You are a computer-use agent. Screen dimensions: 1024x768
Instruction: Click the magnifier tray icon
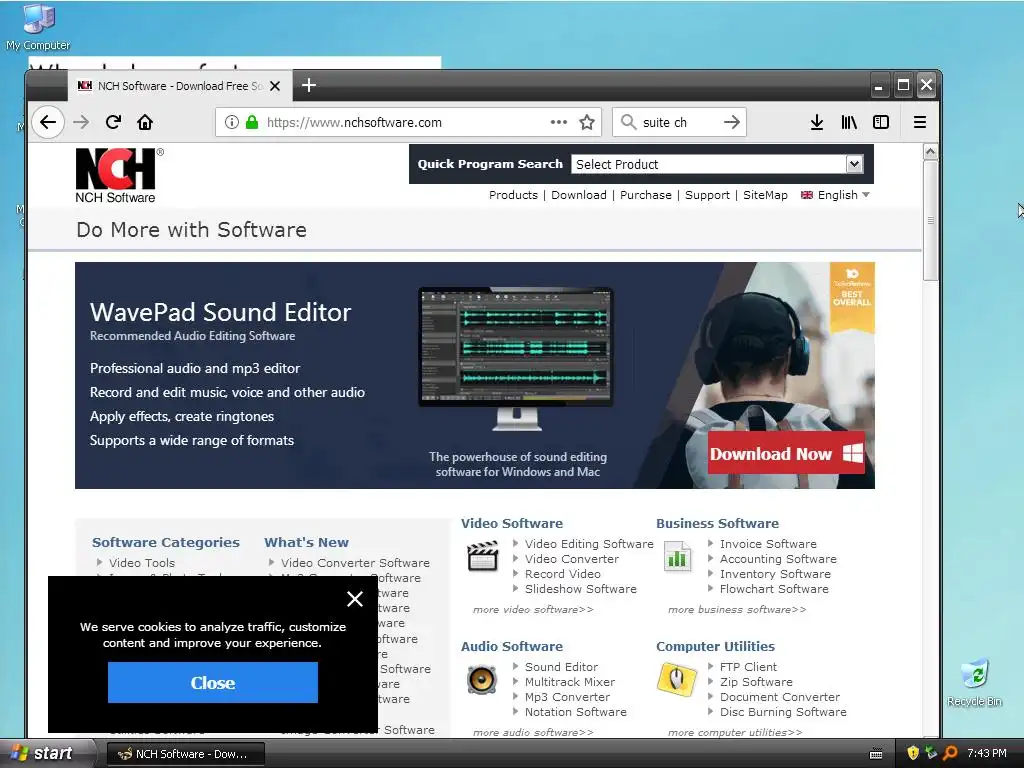pos(950,753)
